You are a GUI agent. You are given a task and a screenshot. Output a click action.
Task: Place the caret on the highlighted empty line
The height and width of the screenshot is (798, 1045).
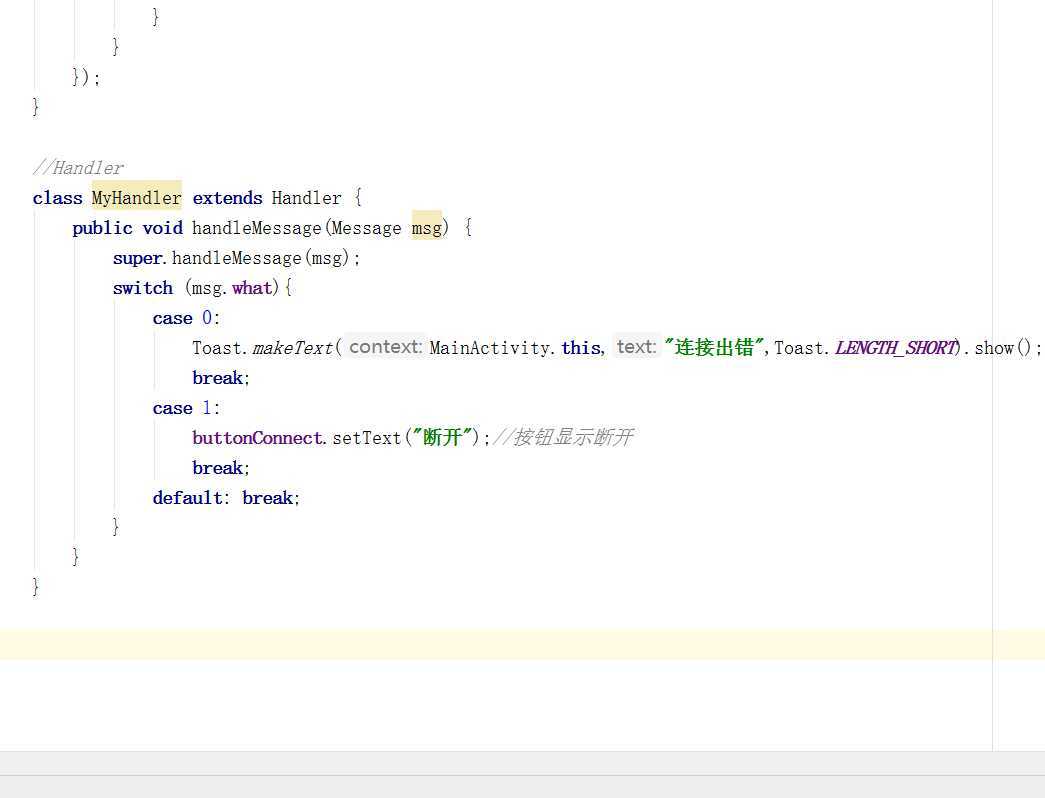coord(522,644)
